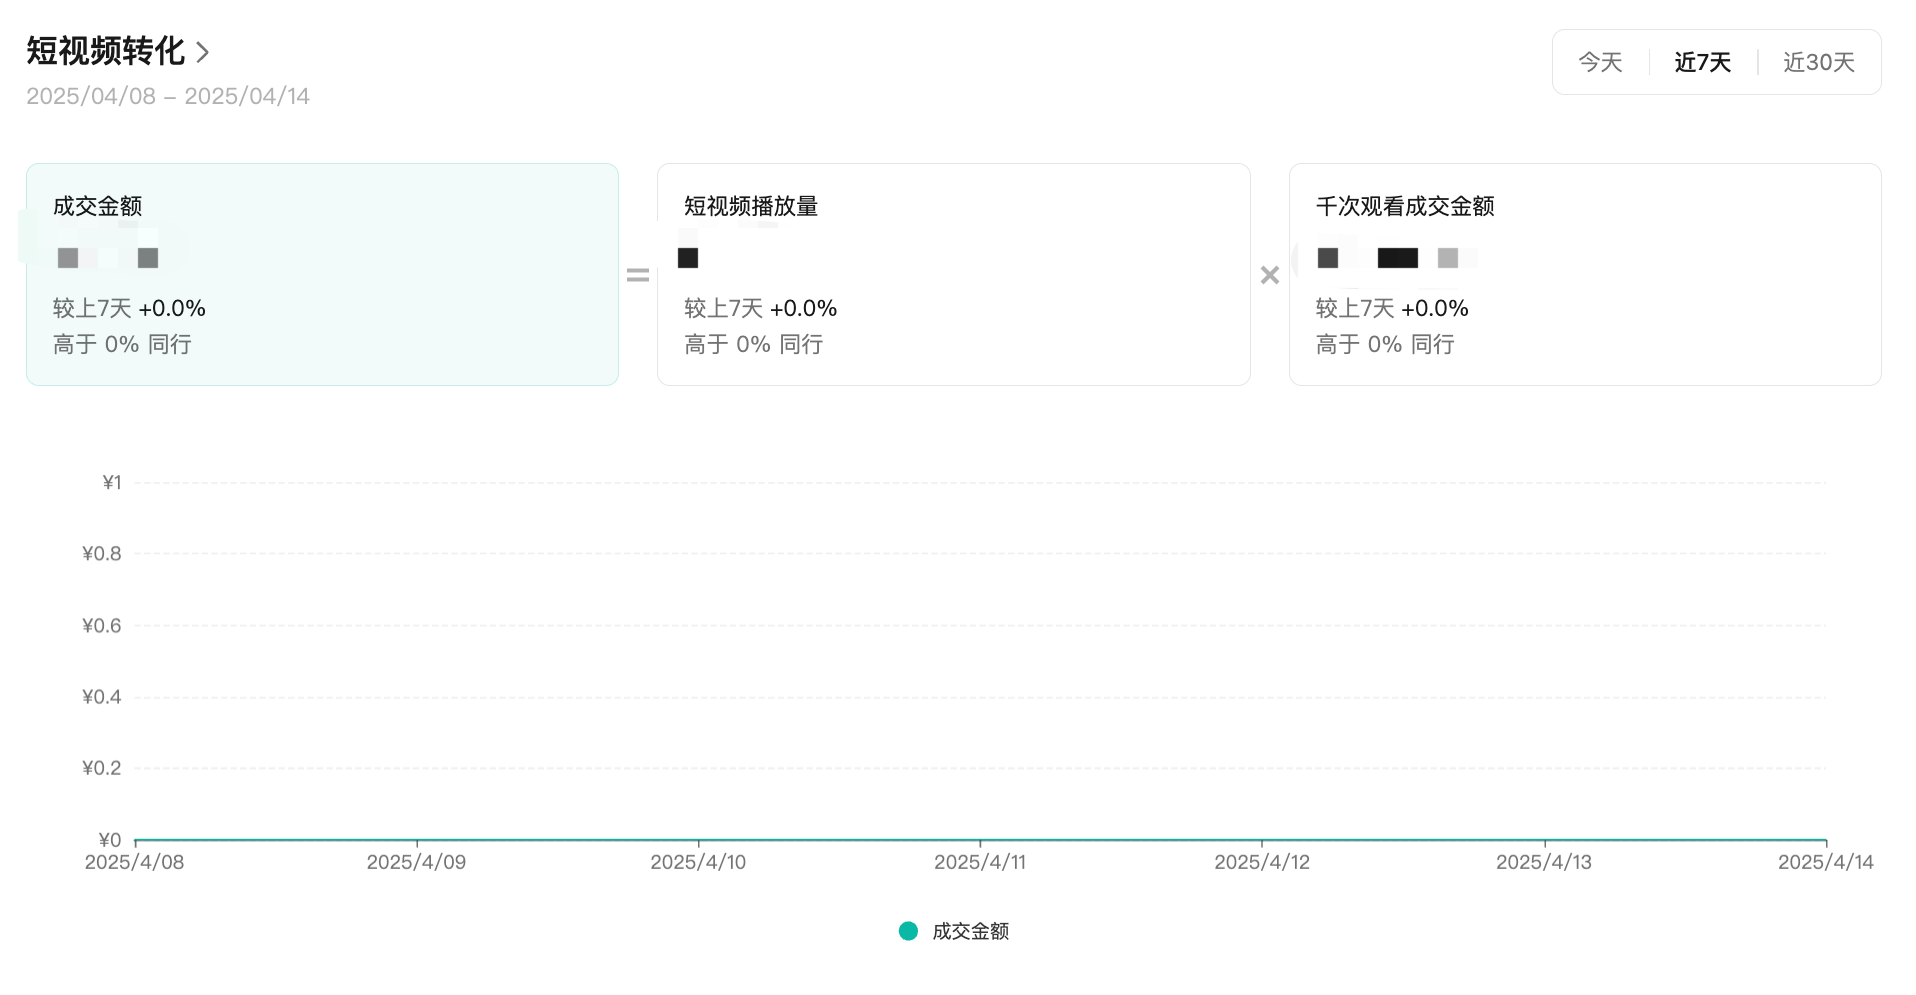Expand the 短视频转化 chevron arrow
The height and width of the screenshot is (995, 1916).
(x=203, y=52)
